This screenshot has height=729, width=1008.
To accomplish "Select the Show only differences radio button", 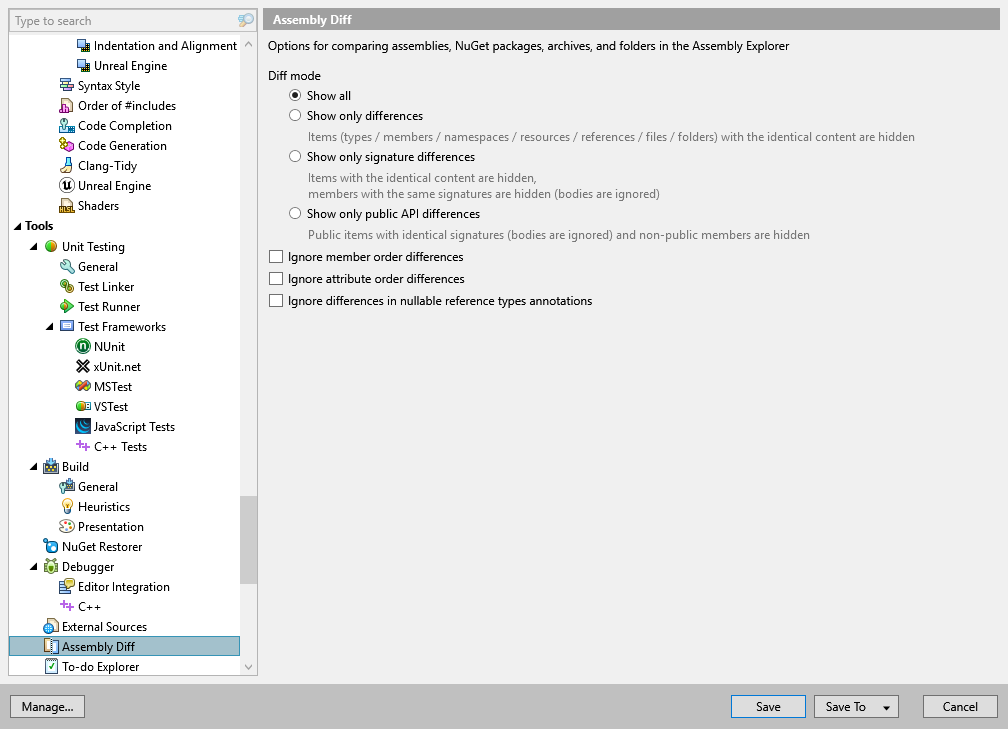I will 295,115.
